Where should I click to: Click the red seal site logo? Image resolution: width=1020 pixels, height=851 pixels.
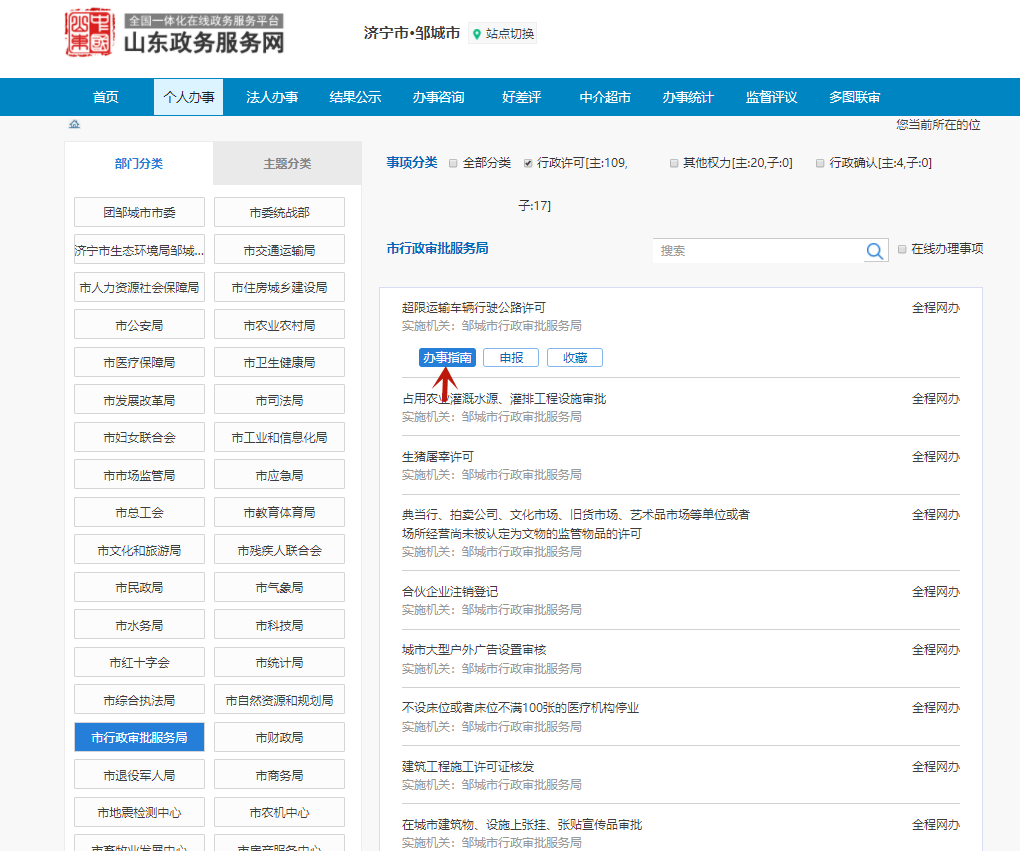(90, 33)
